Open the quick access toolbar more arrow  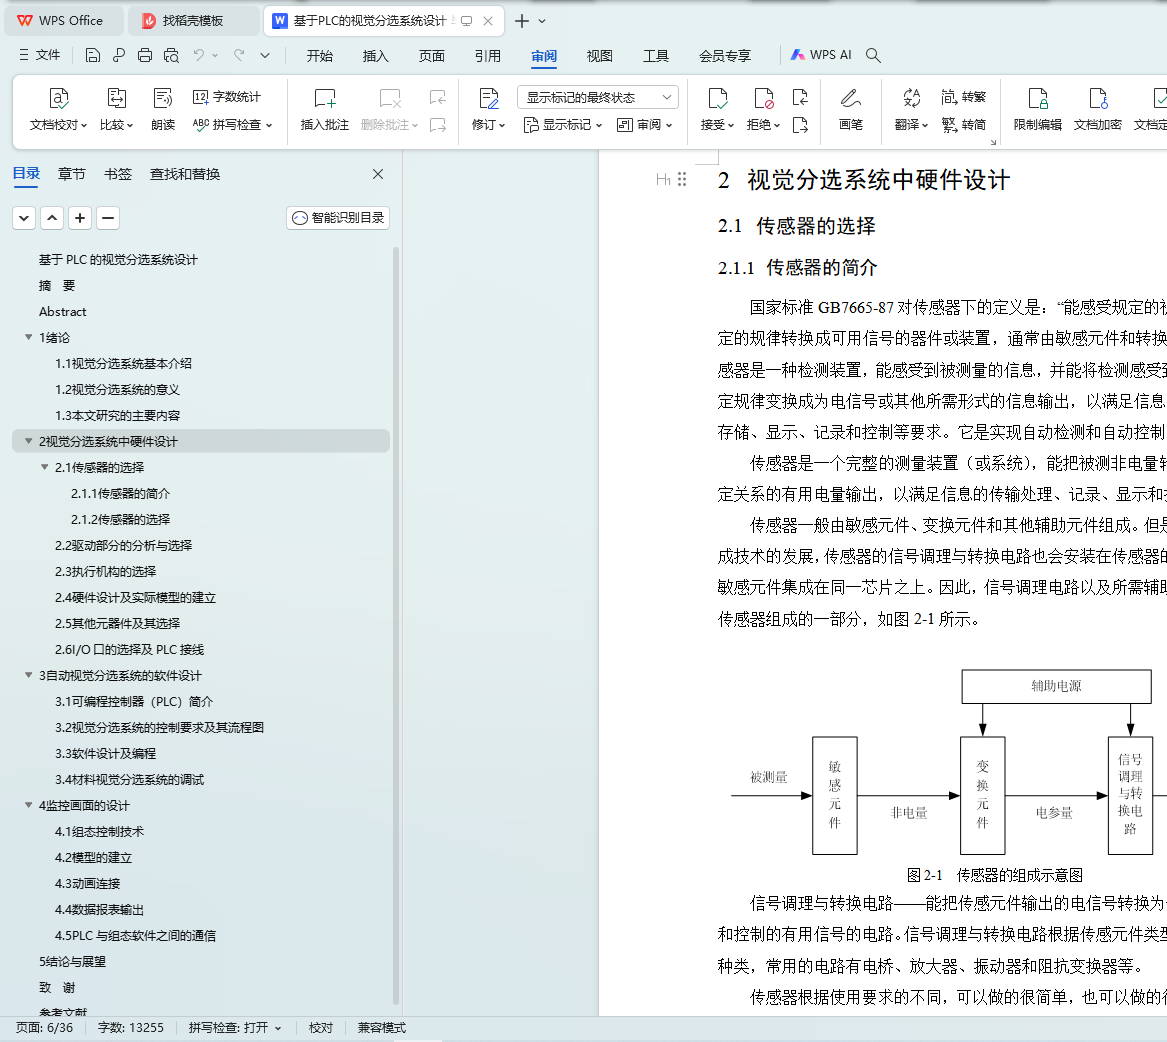coord(265,55)
